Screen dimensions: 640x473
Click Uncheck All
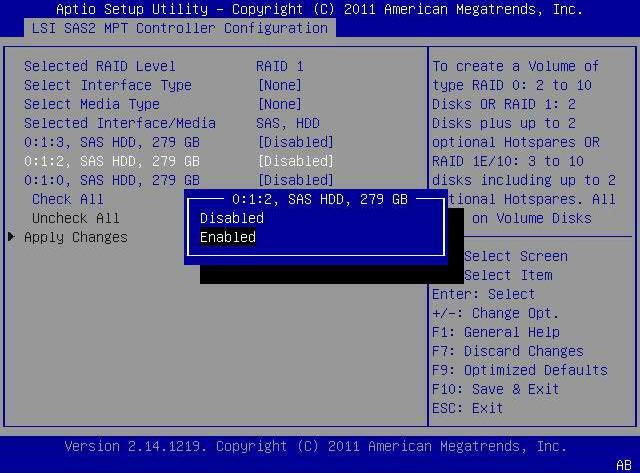tap(76, 218)
